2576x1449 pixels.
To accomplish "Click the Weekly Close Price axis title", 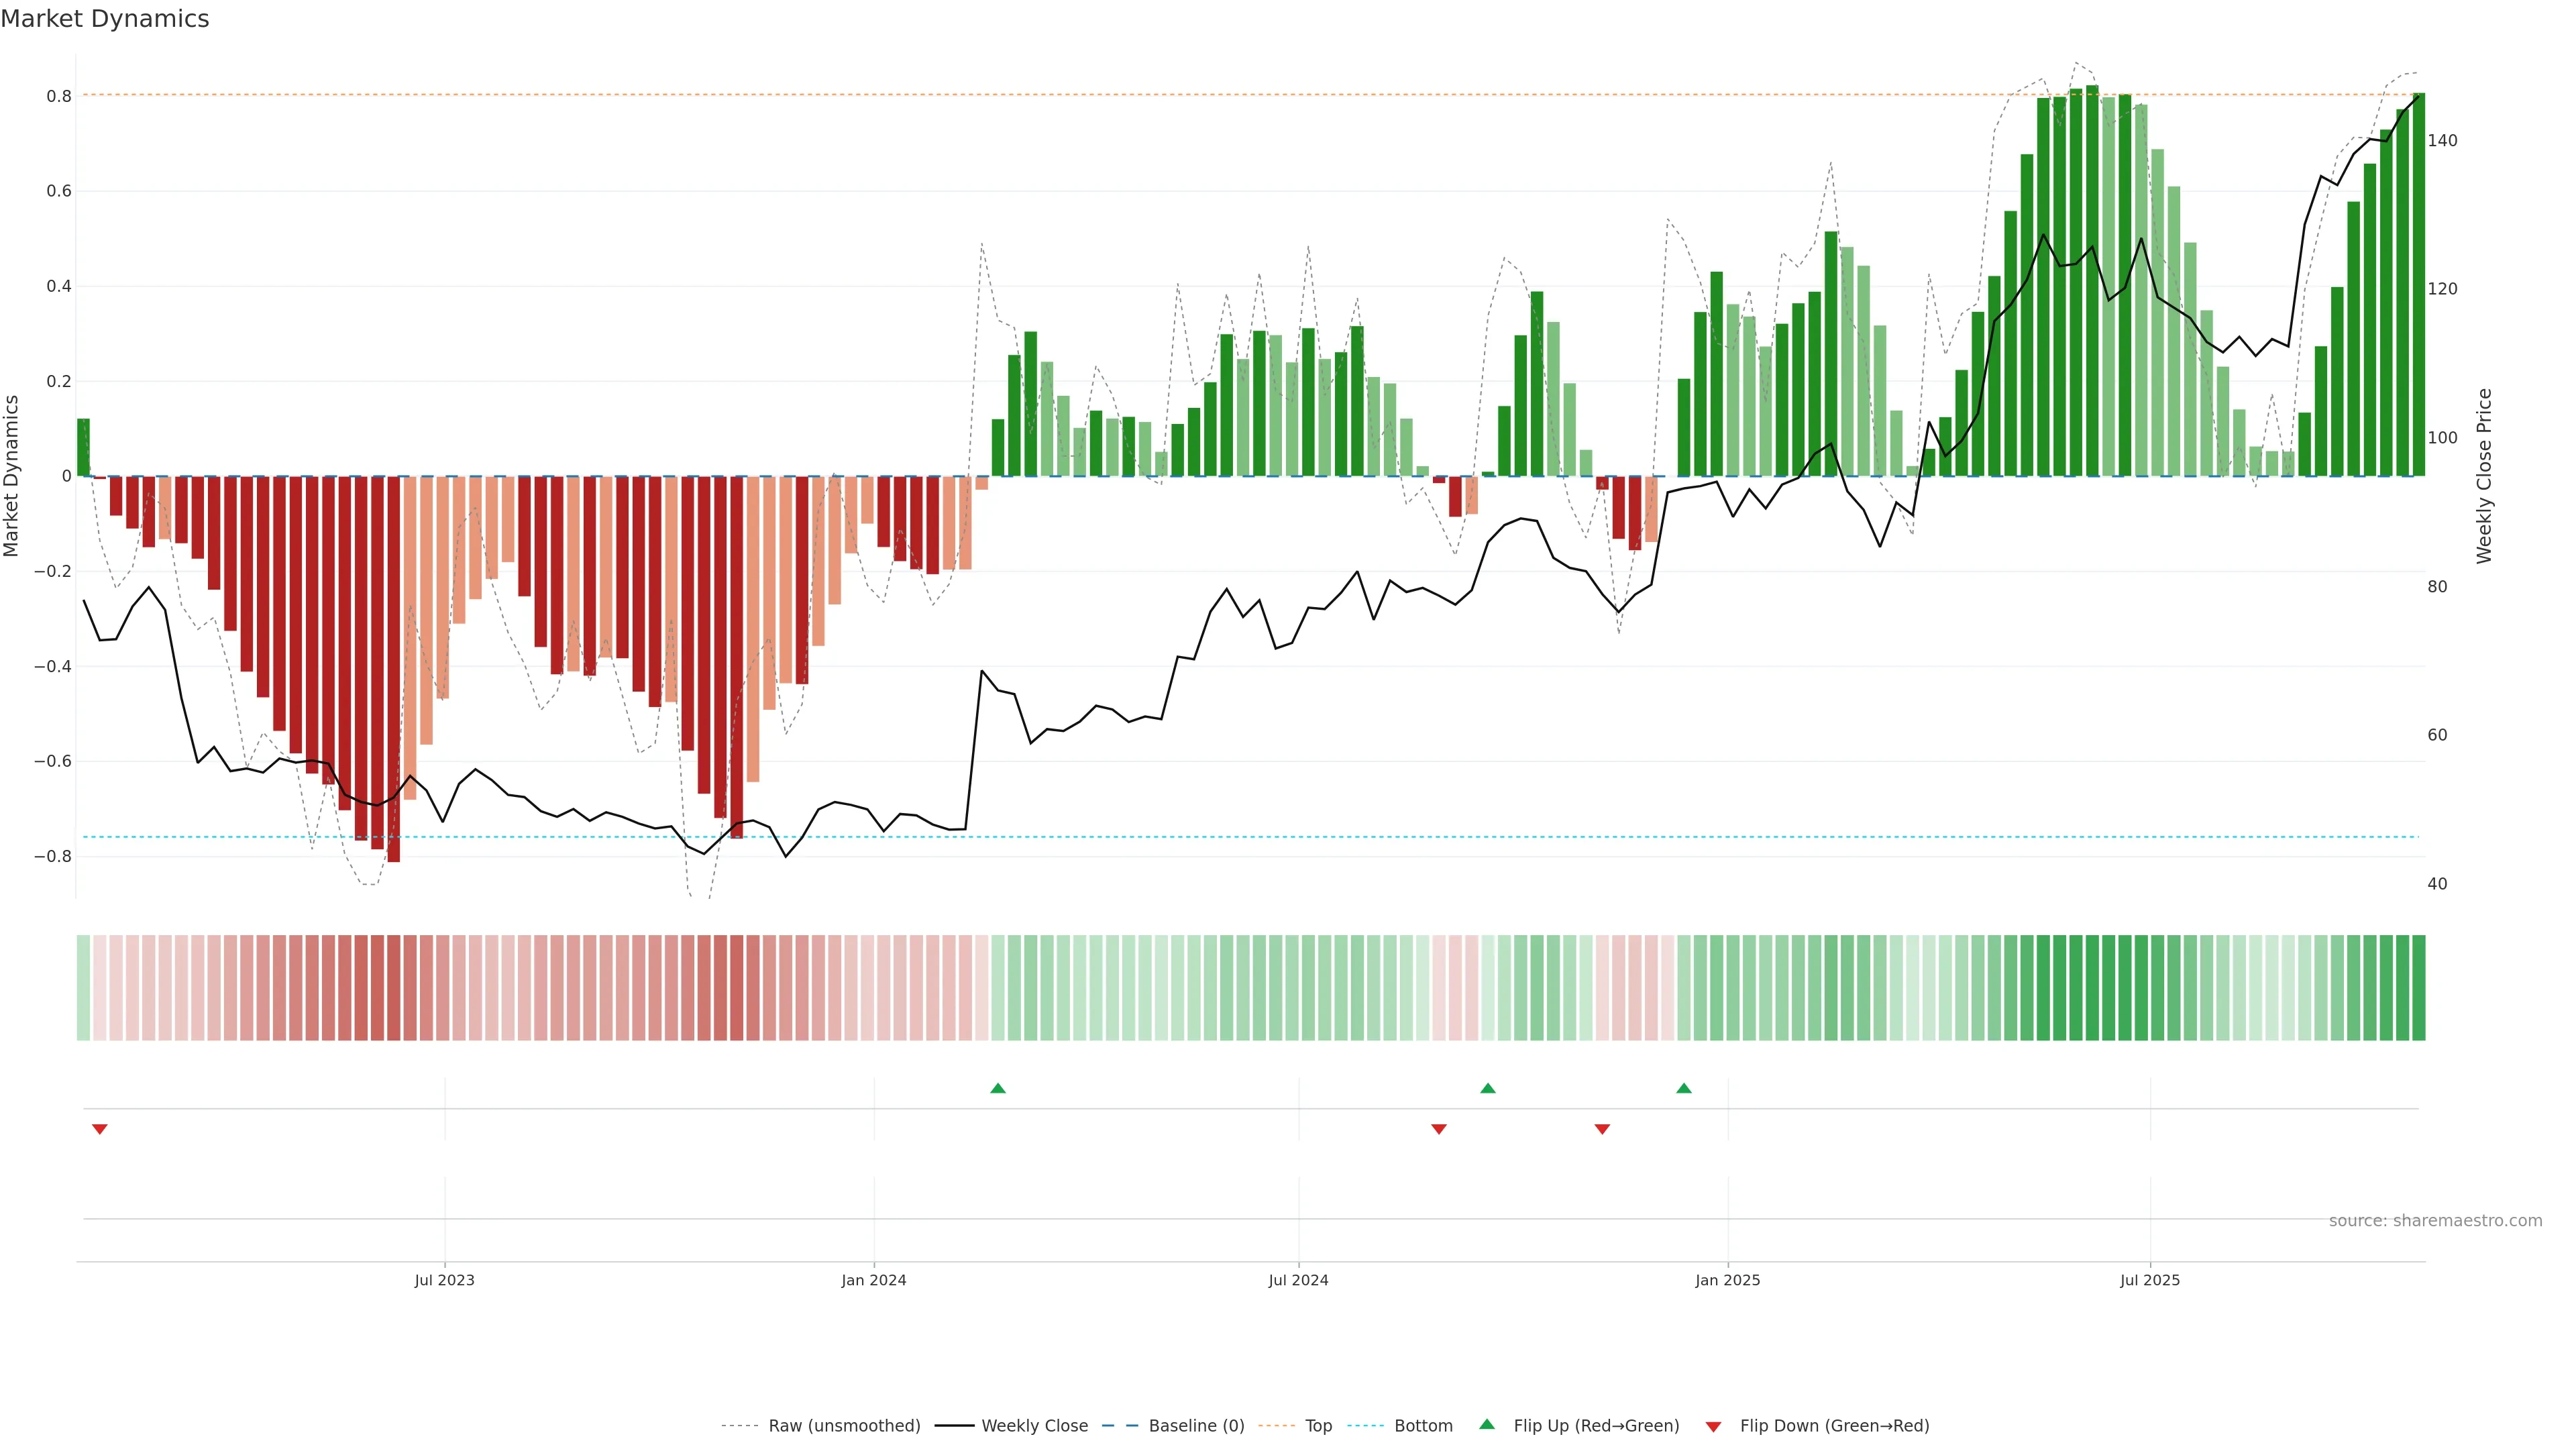I will coord(2484,476).
